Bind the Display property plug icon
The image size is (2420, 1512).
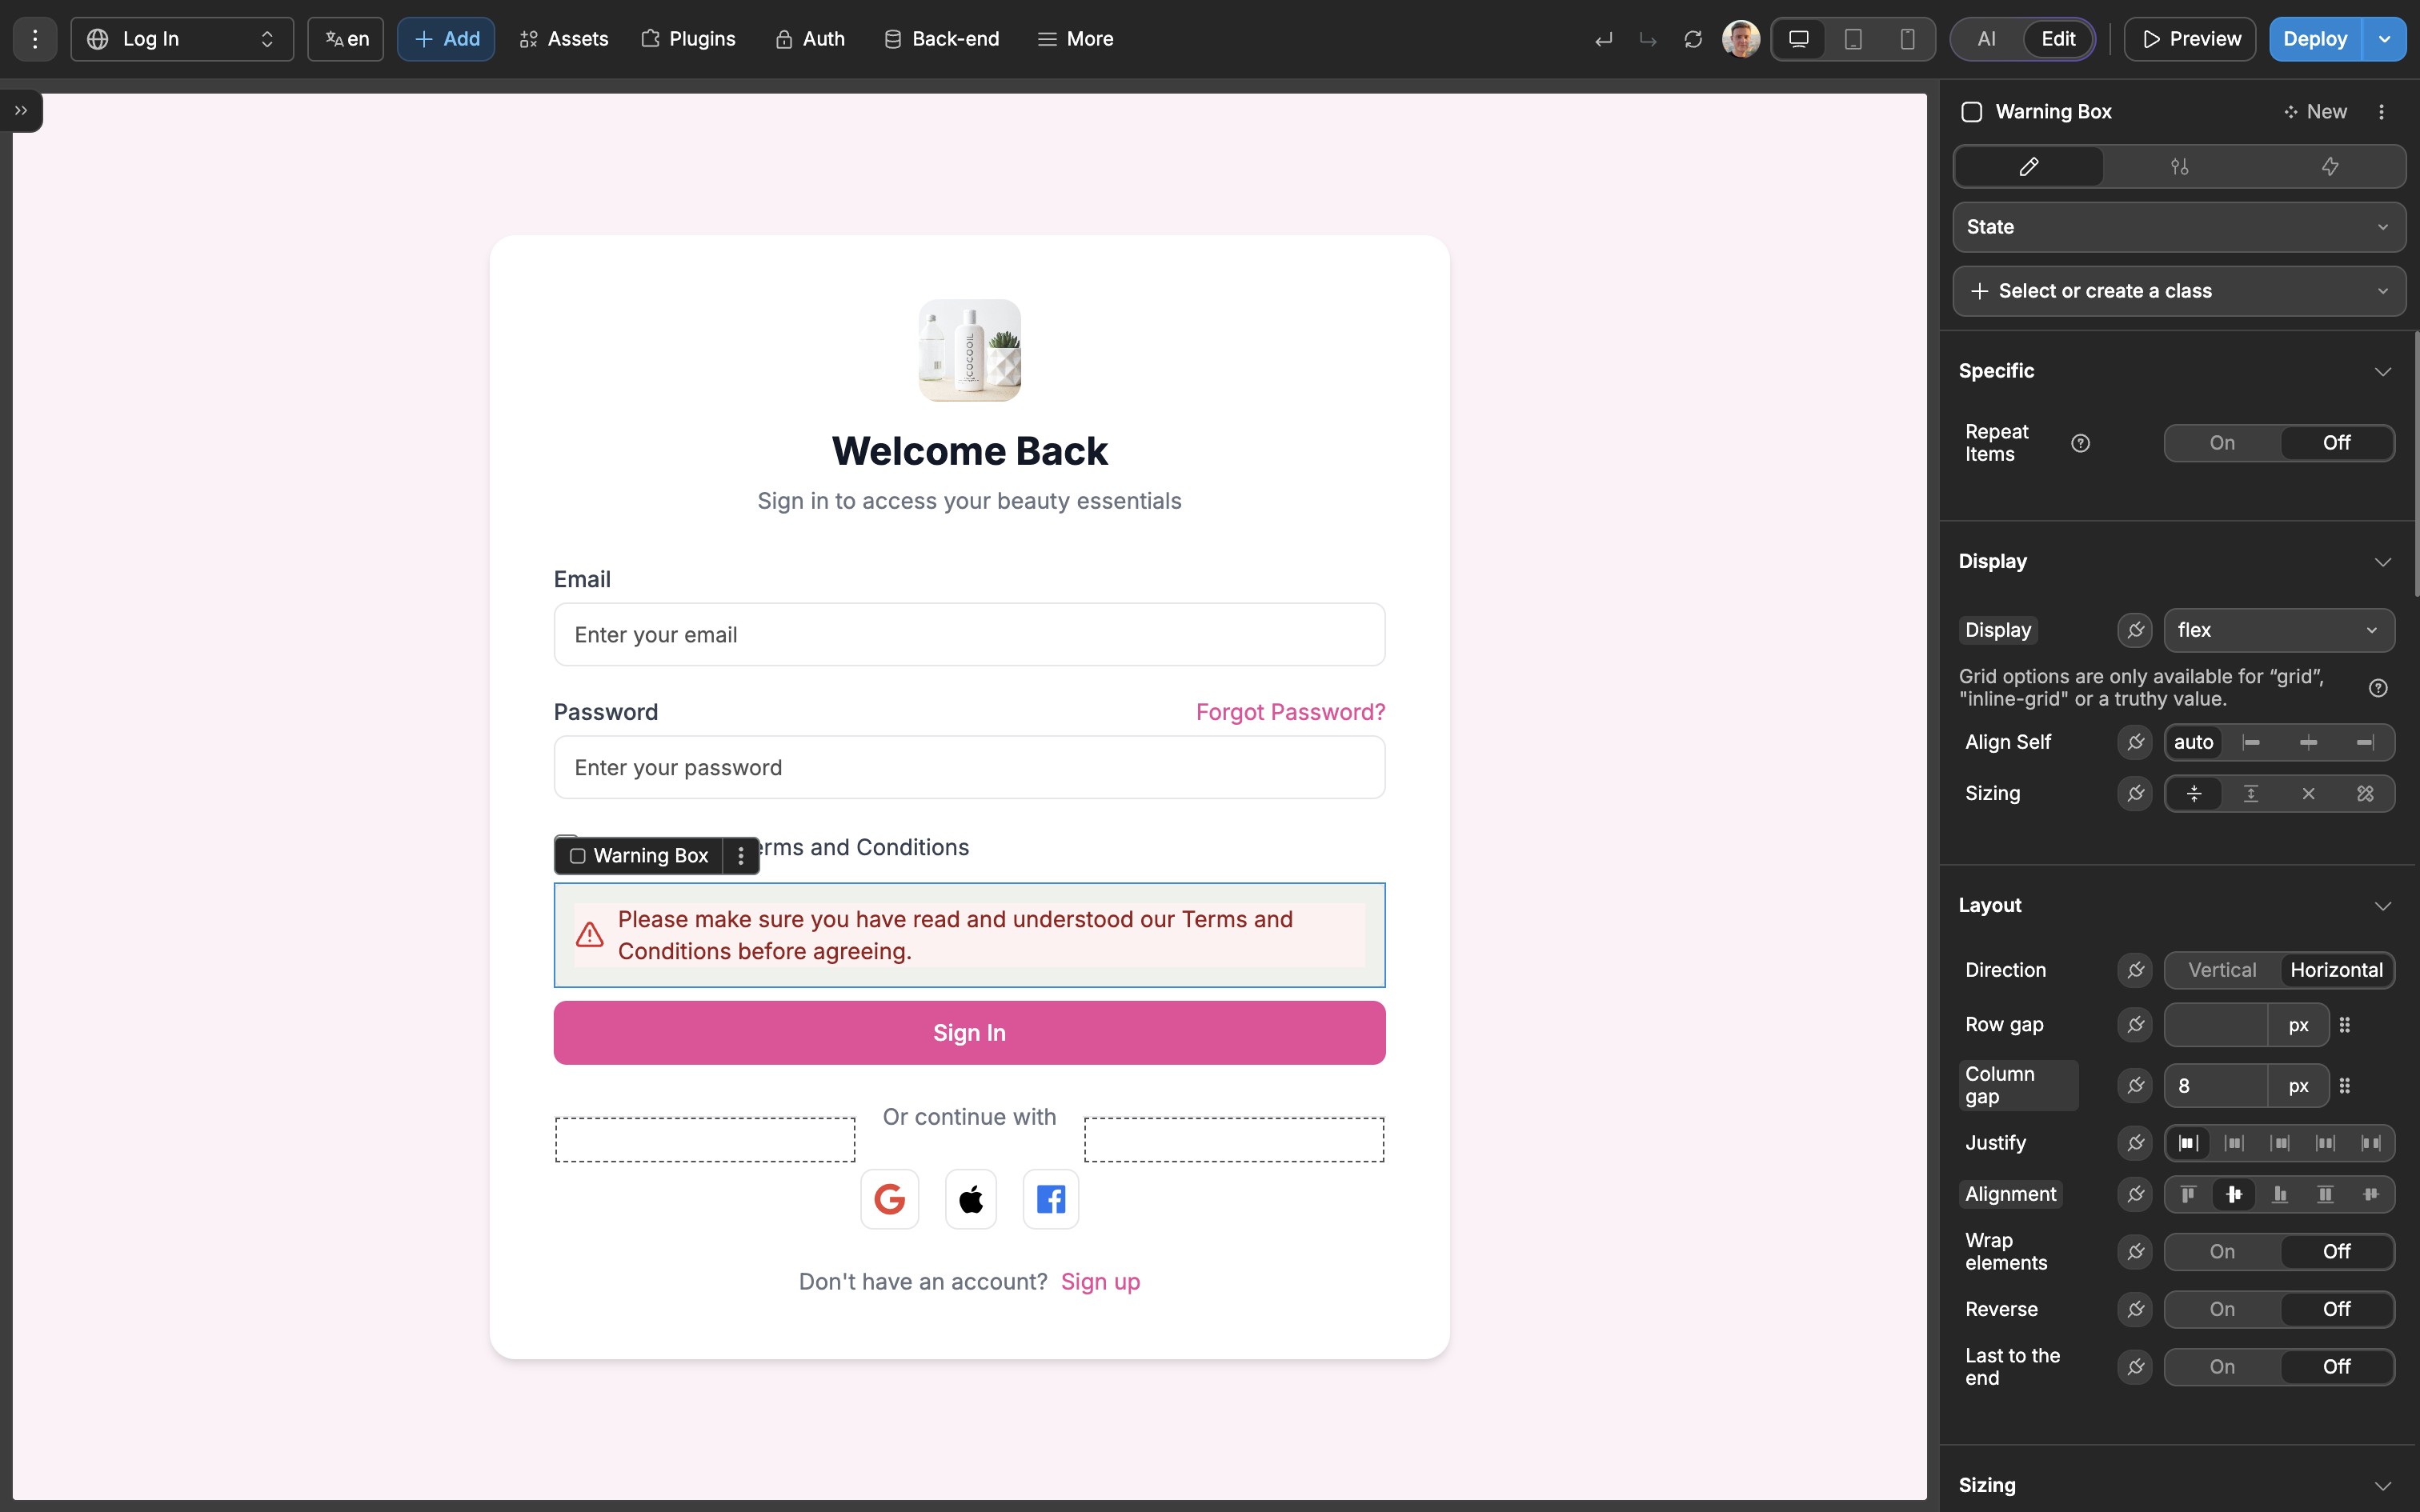[x=2134, y=630]
